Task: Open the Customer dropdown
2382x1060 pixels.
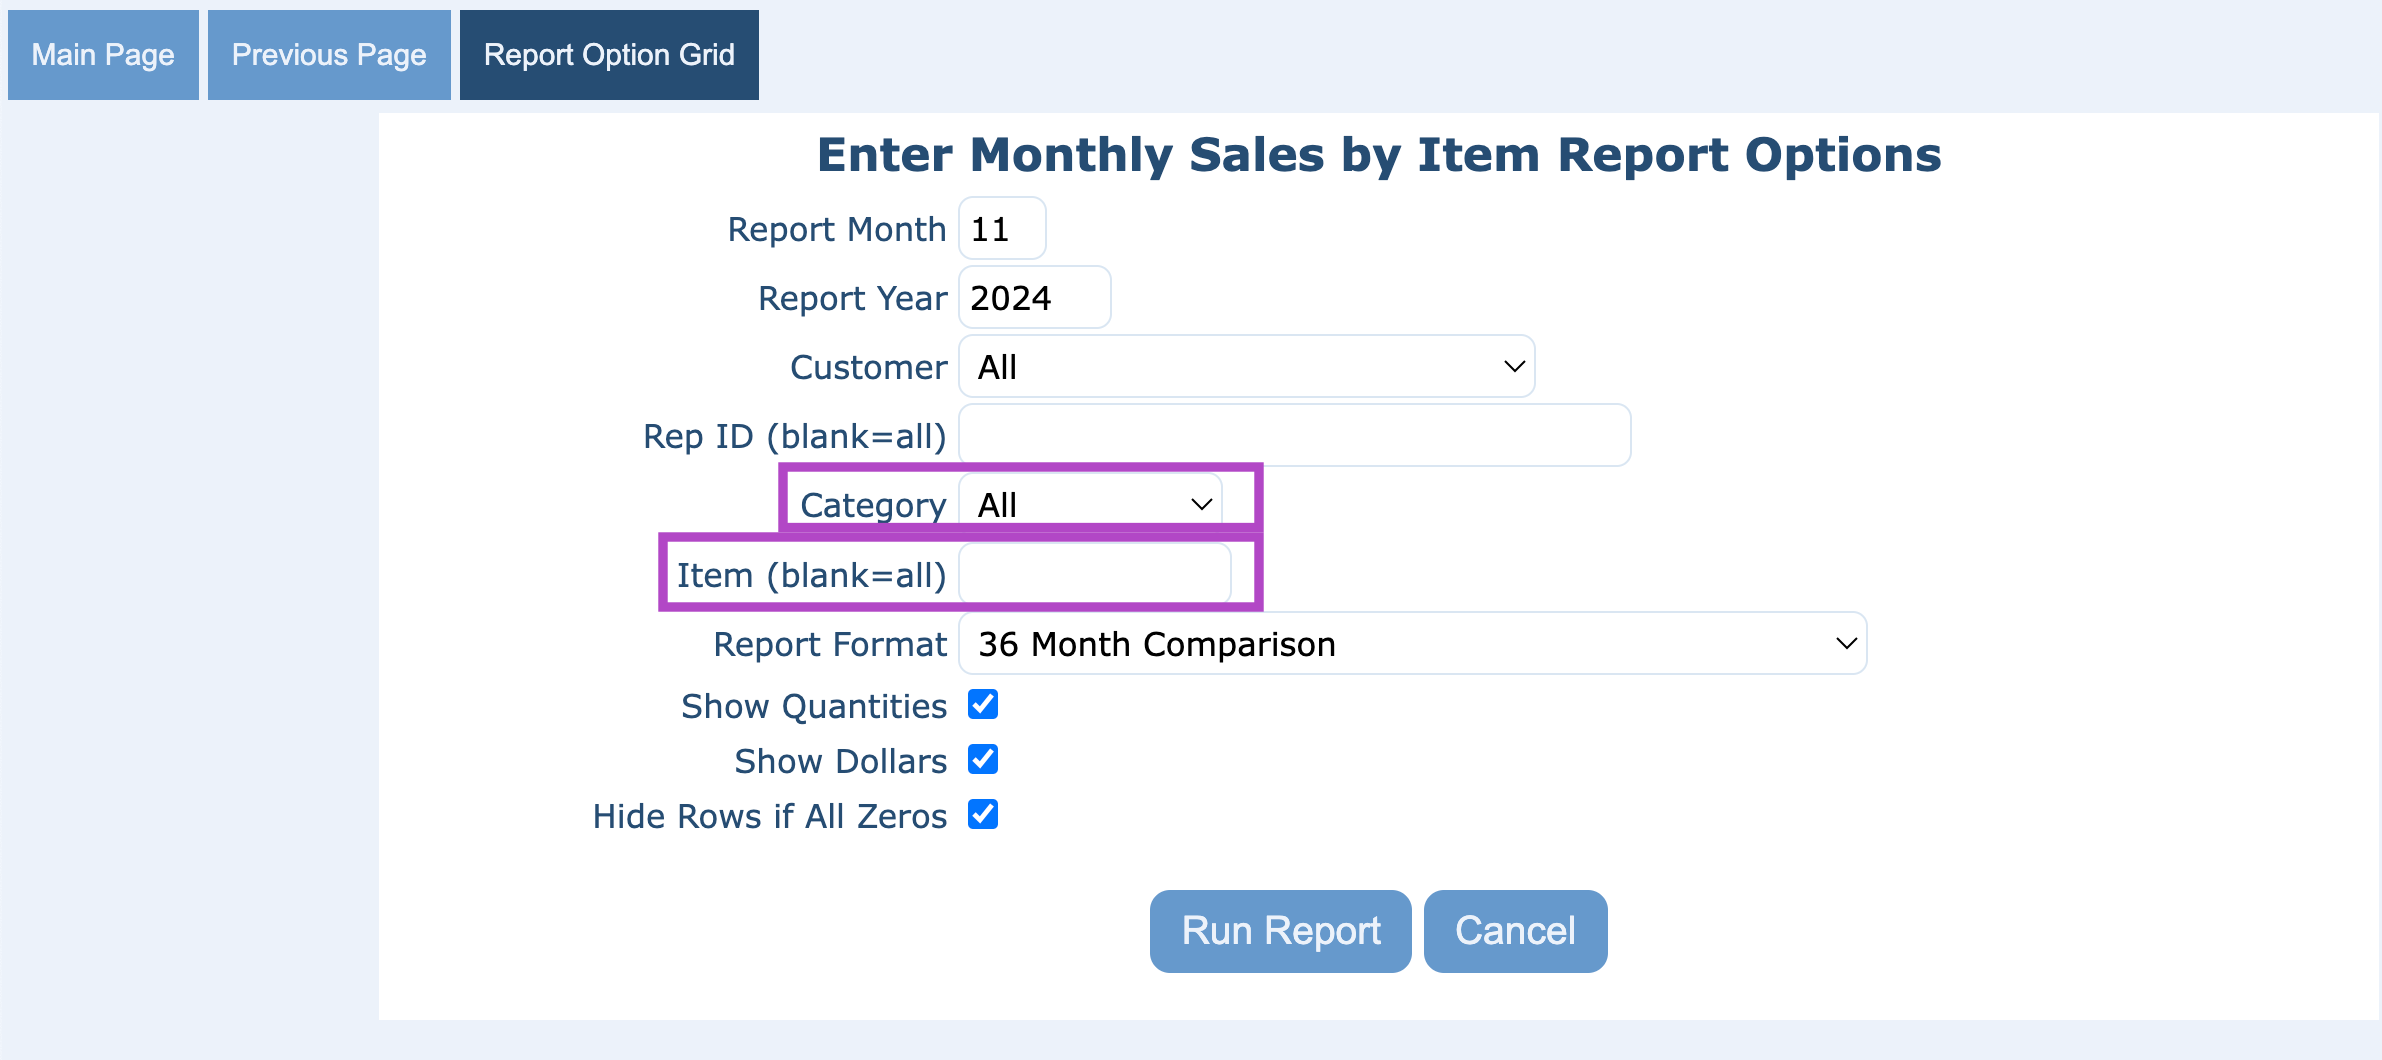Action: pos(1245,367)
